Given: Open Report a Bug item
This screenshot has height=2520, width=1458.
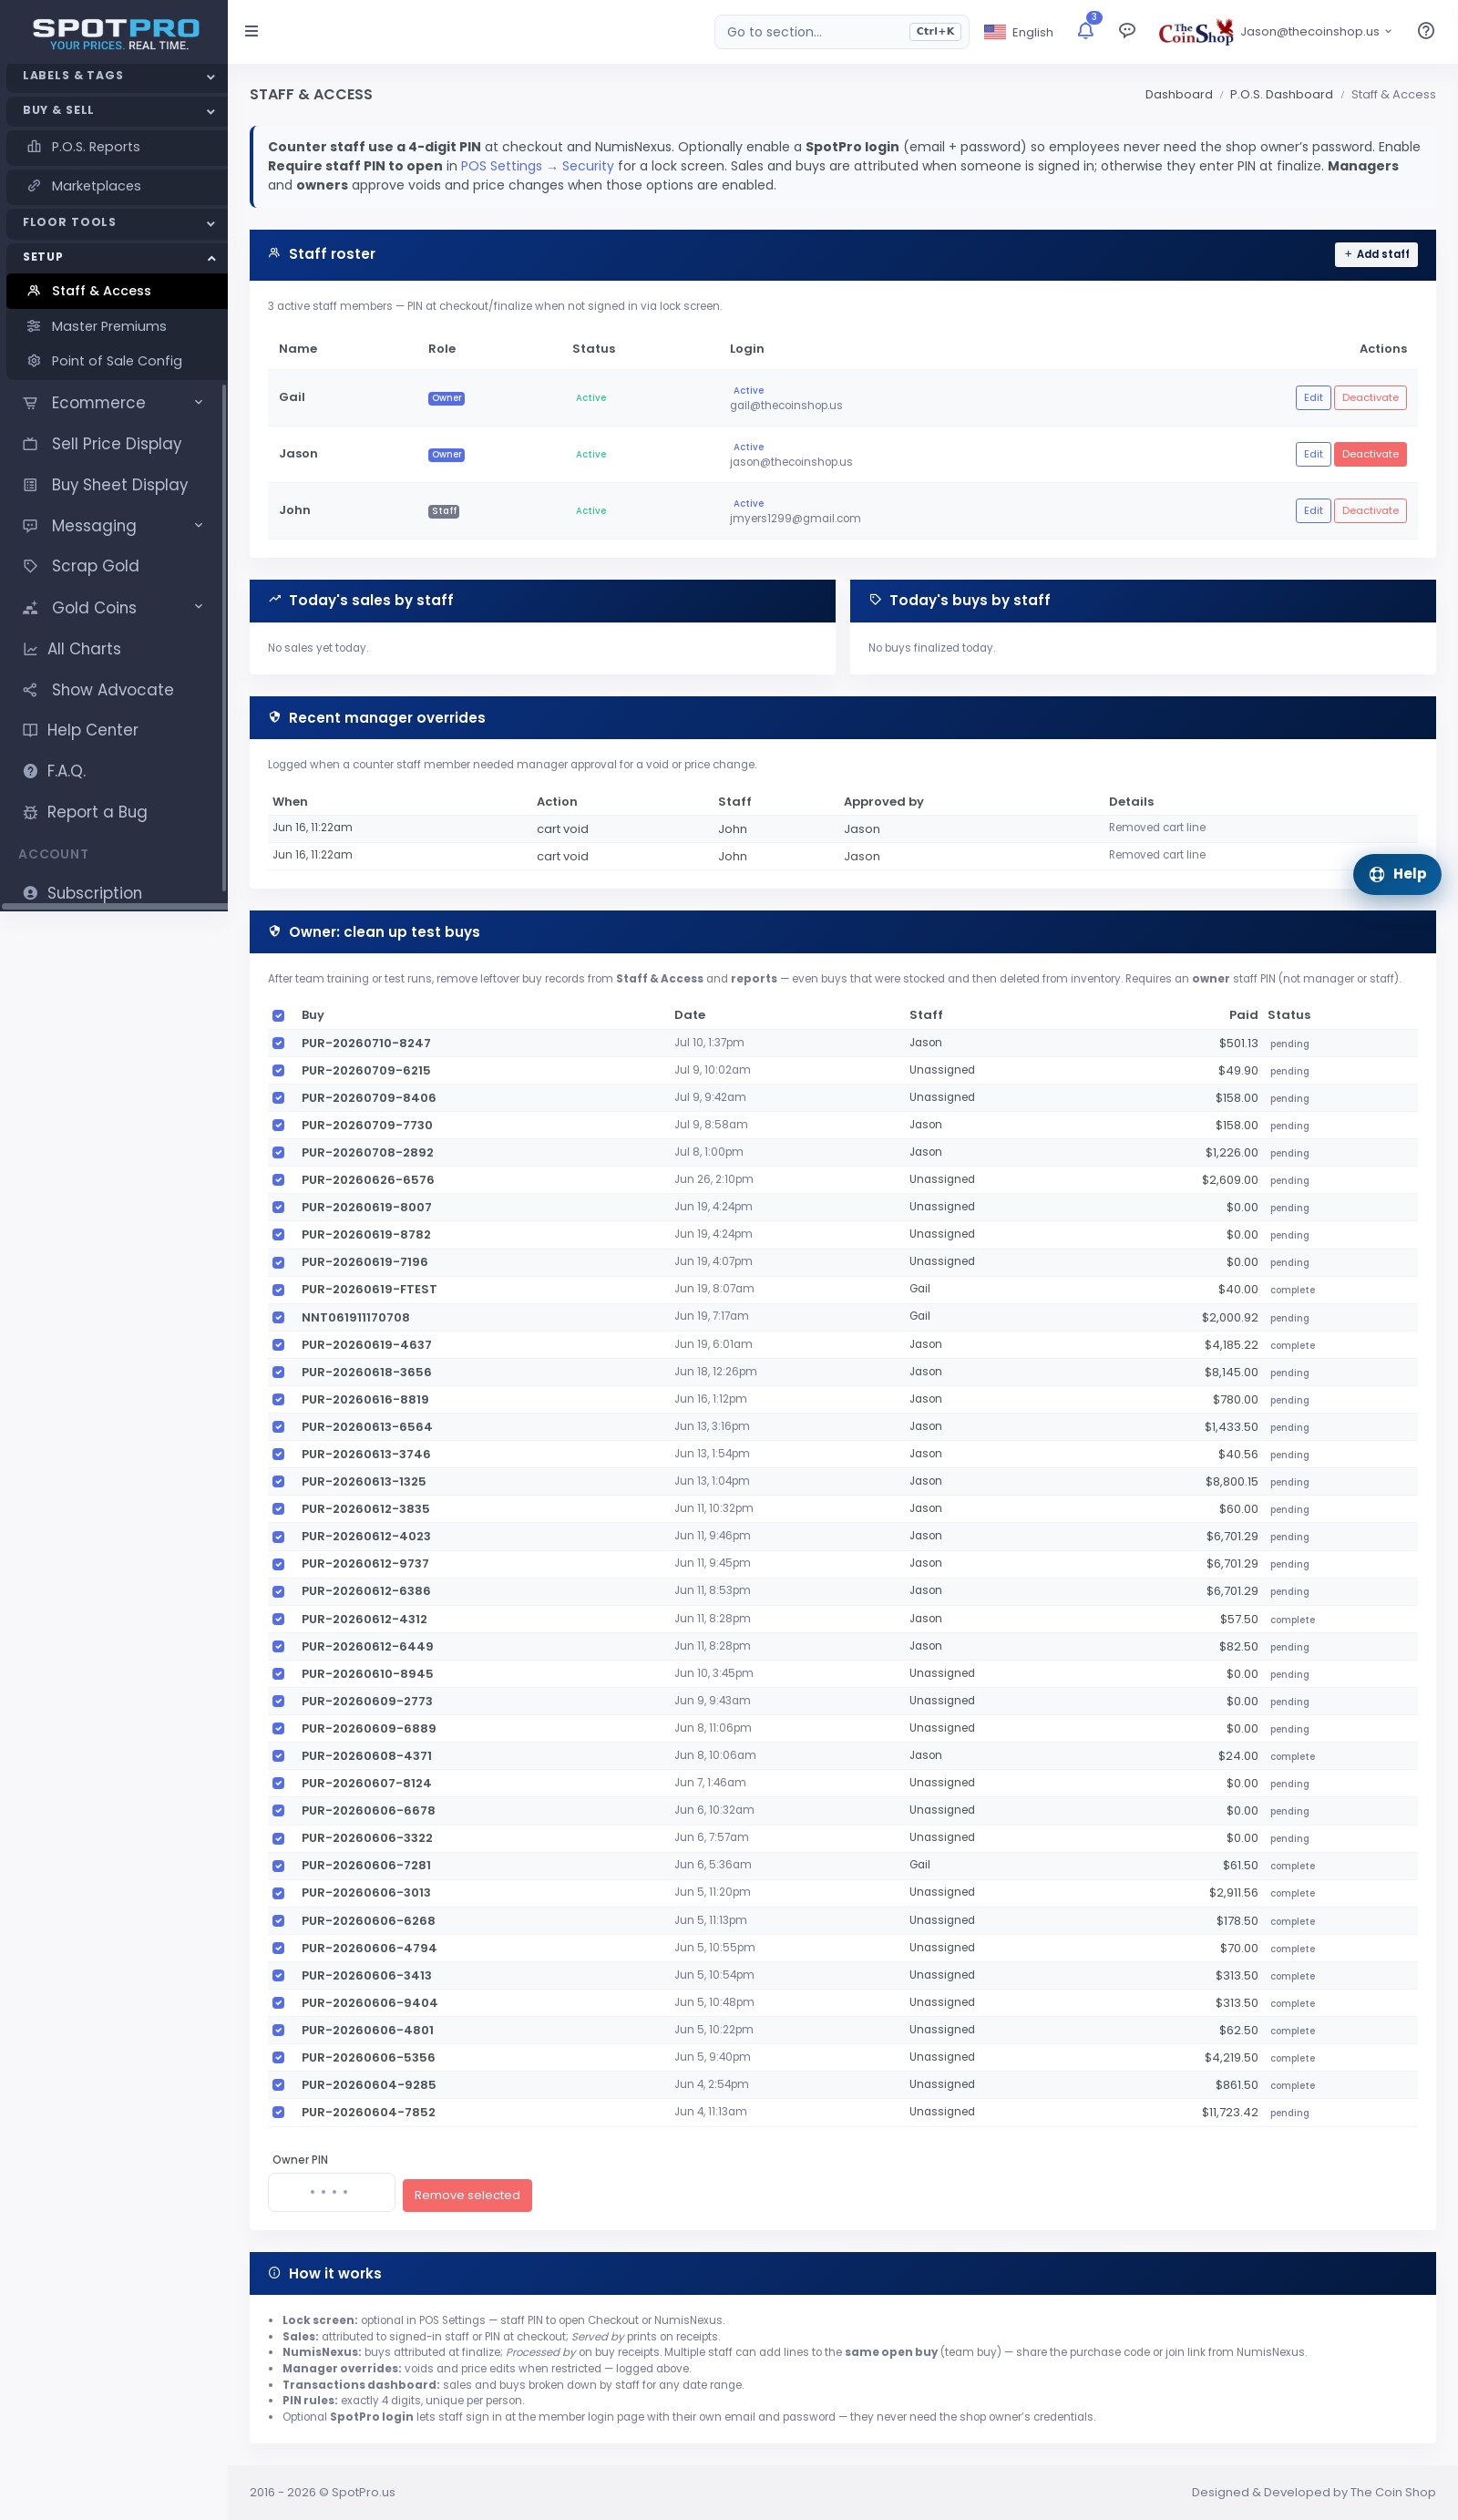Looking at the screenshot, I should point(96,812).
